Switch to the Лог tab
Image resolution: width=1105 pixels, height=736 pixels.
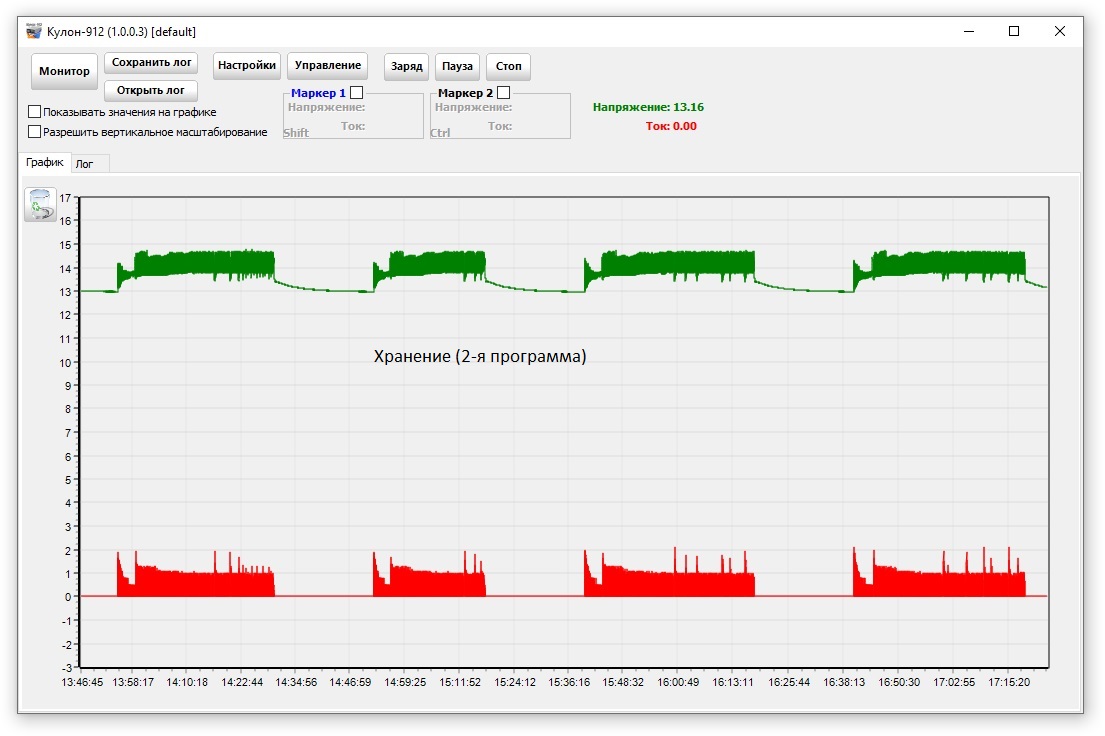pos(85,164)
